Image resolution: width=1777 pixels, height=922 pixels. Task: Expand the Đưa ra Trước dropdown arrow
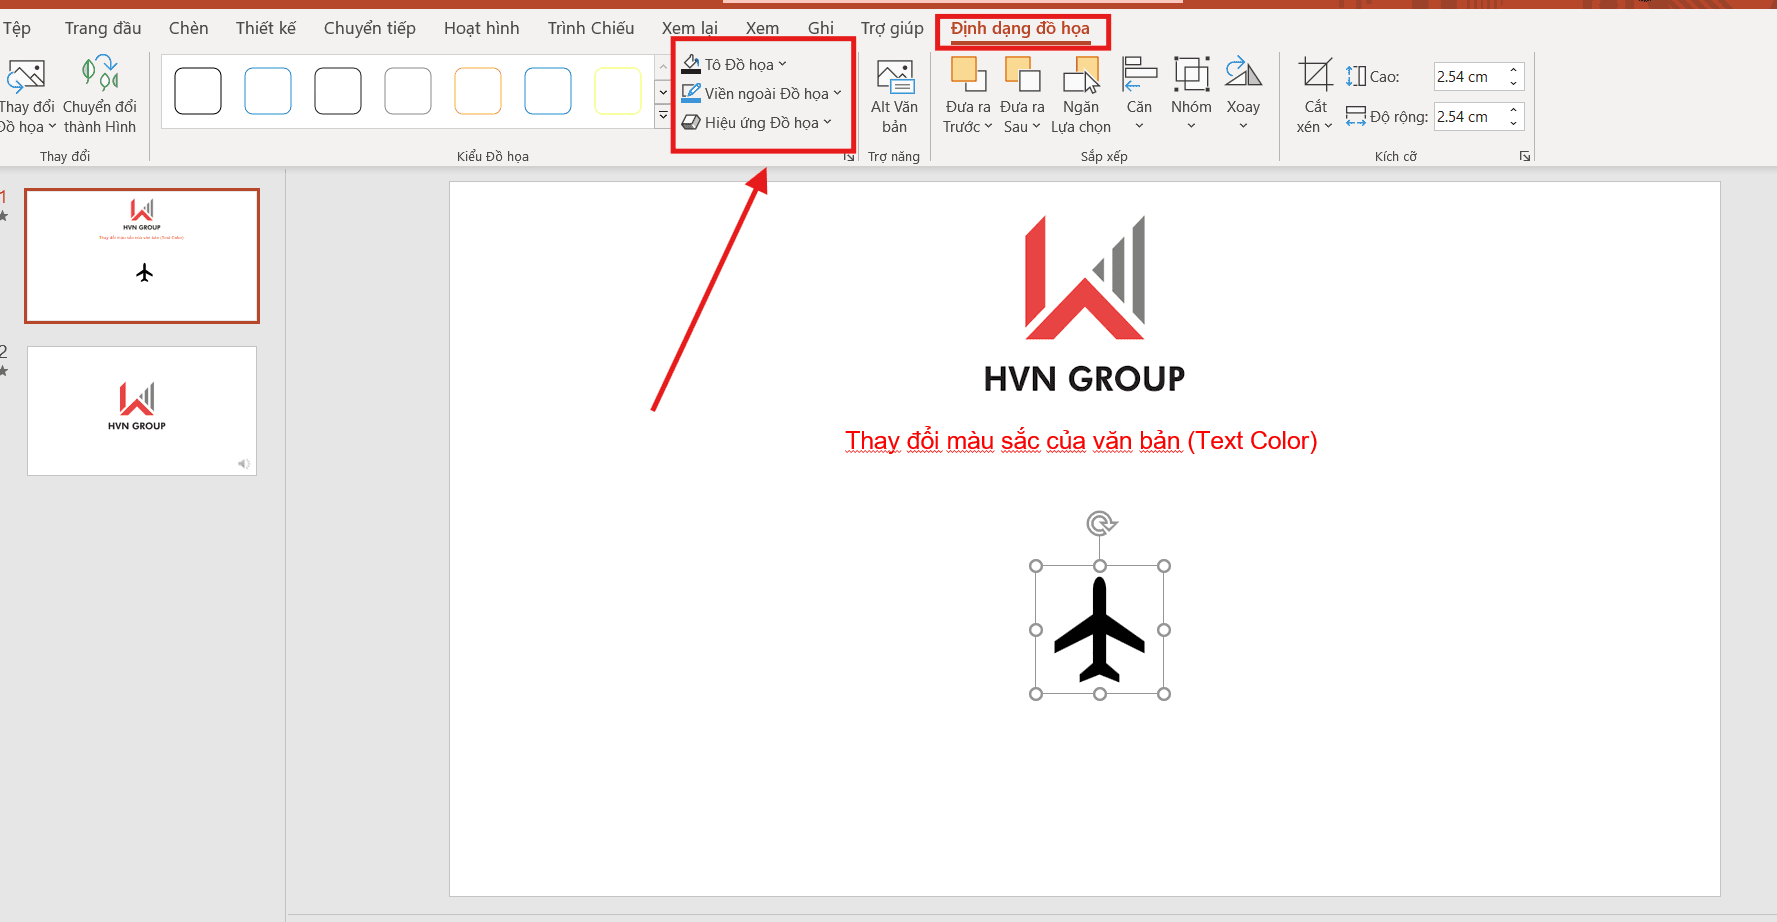click(x=988, y=127)
